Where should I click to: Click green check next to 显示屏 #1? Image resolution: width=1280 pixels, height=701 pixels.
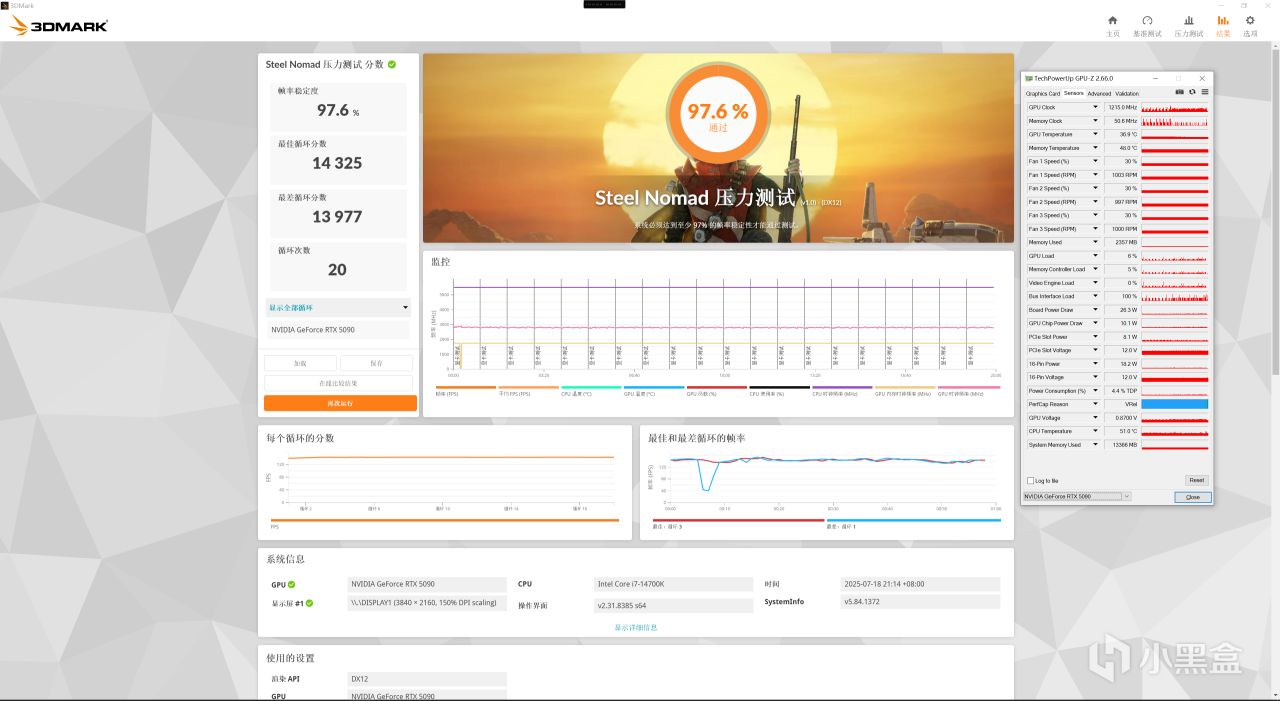[310, 603]
